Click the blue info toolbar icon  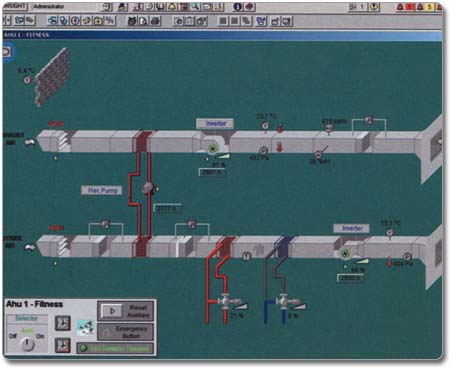pos(237,7)
